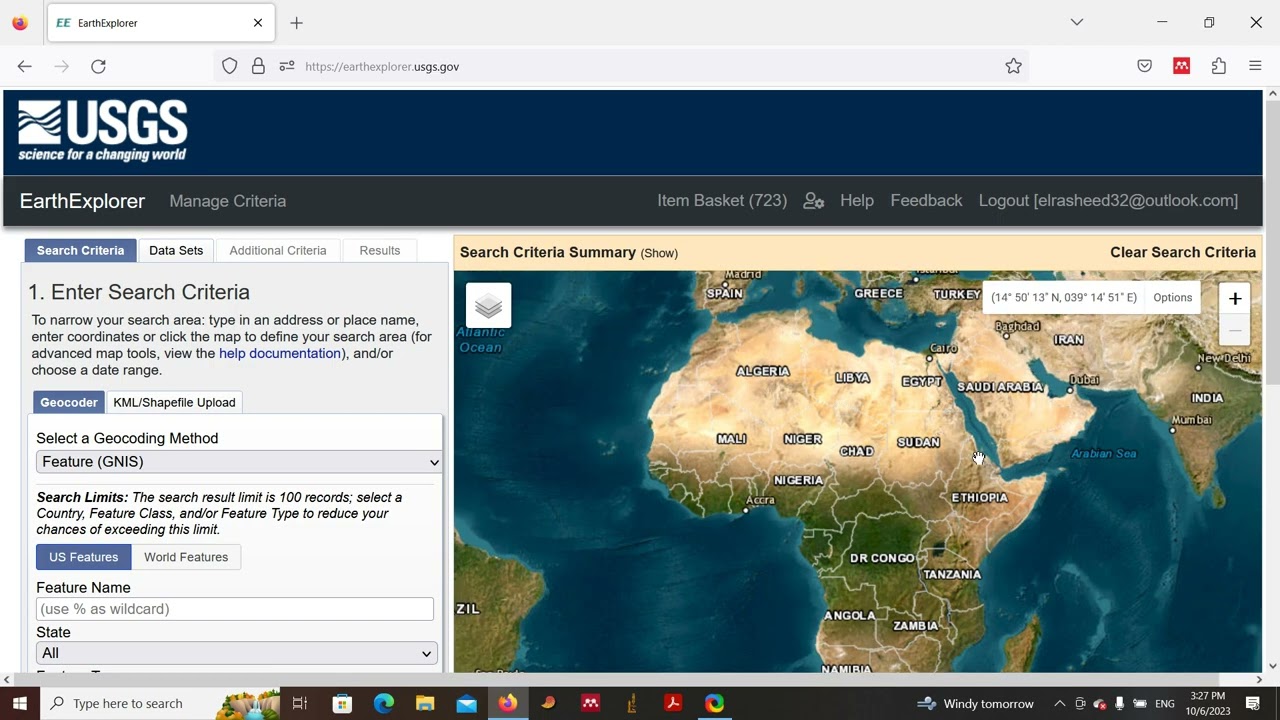Open a new browser tab
1280x720 pixels.
point(296,22)
